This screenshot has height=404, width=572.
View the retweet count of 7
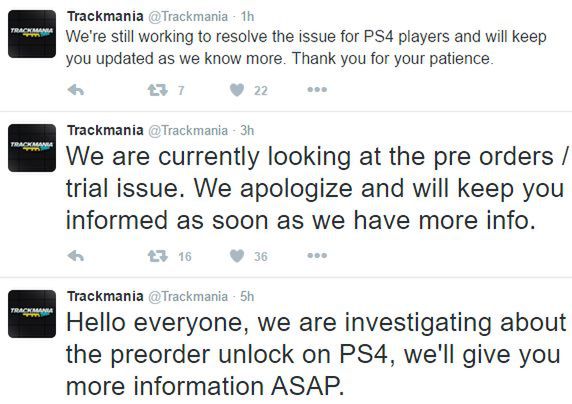181,90
